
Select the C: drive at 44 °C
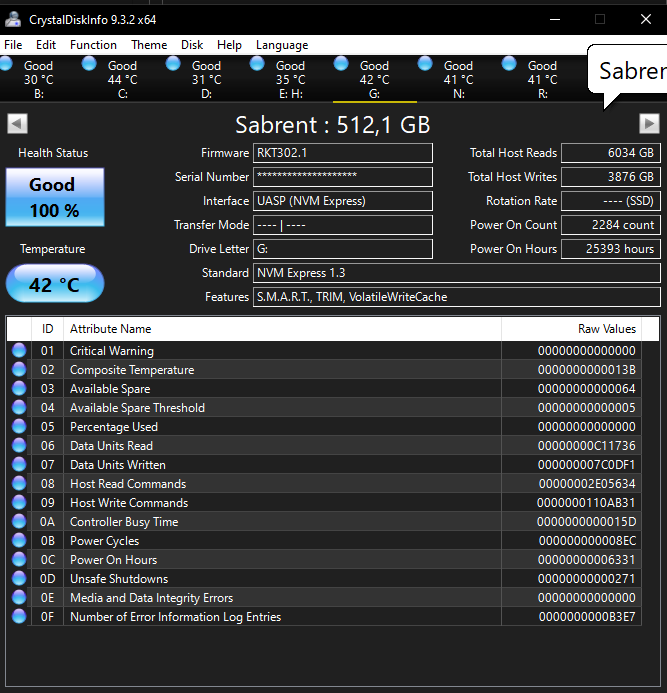pos(122,80)
